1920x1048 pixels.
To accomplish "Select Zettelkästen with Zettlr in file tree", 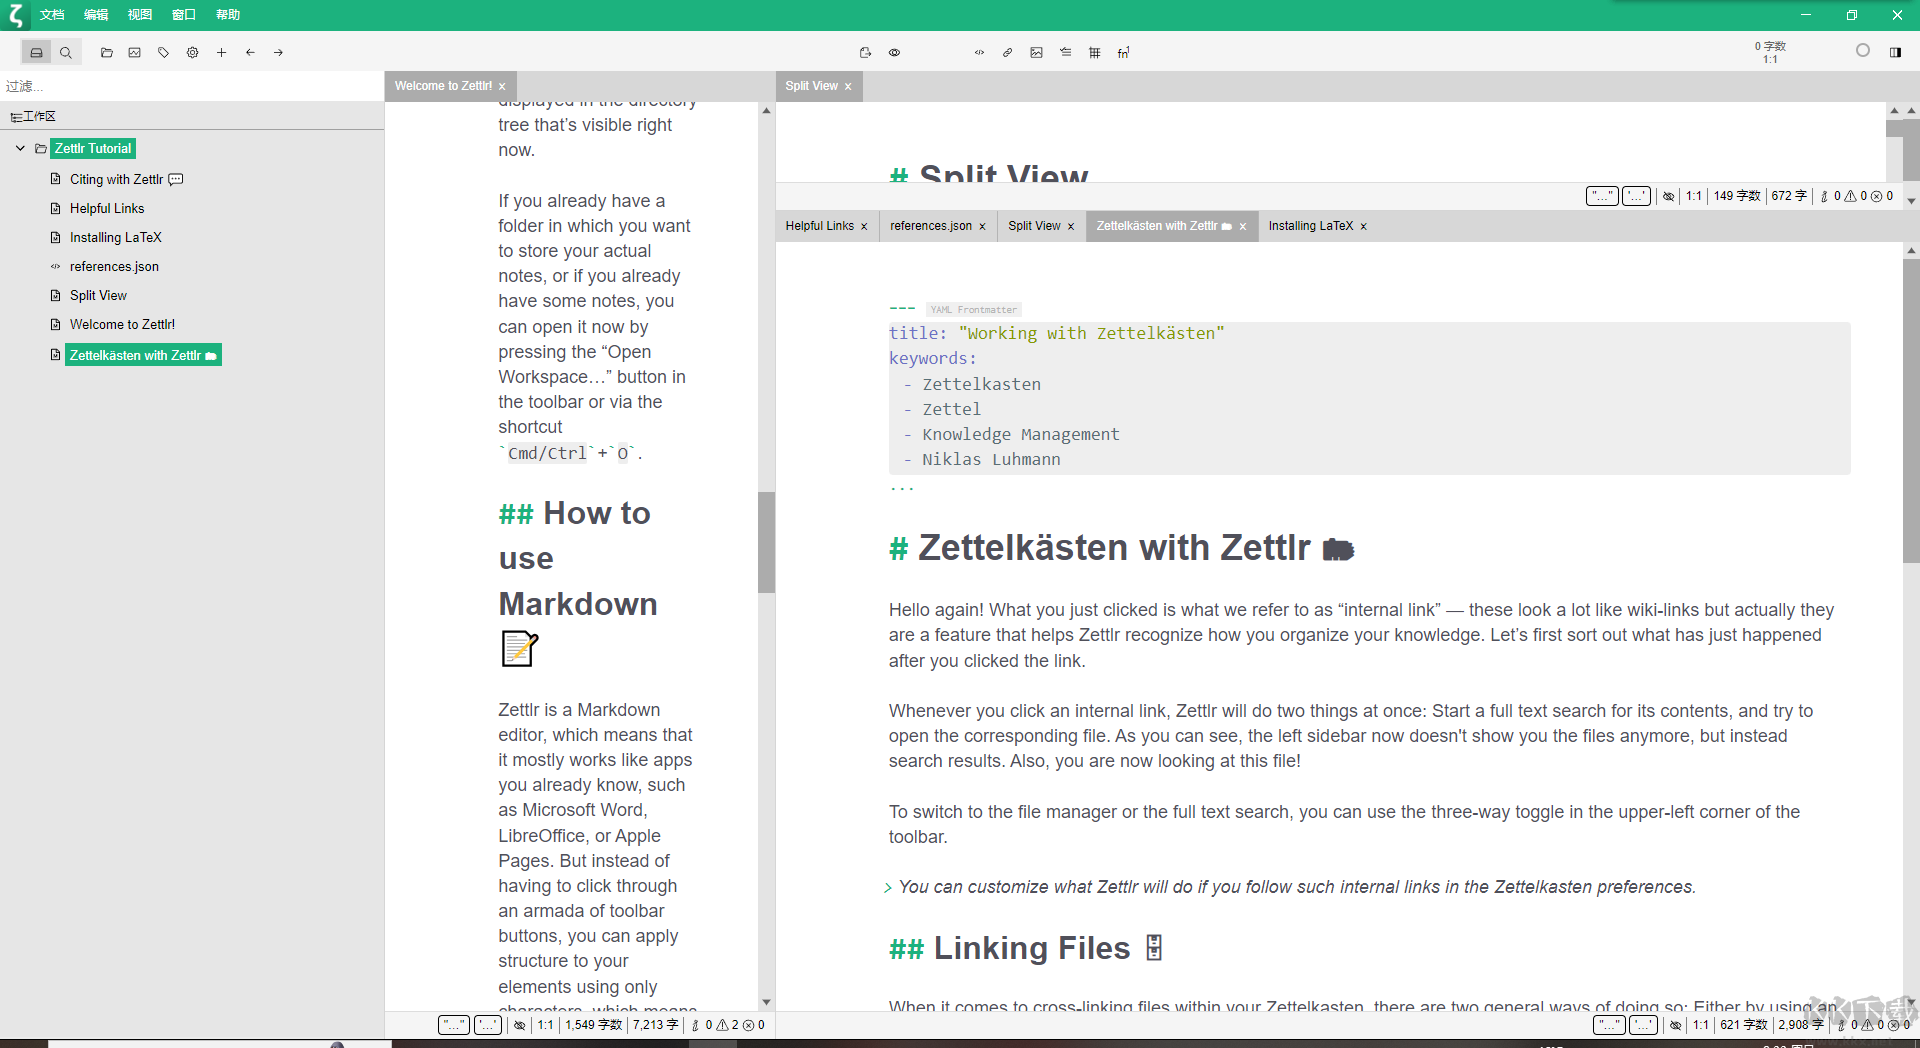I will pyautogui.click(x=143, y=355).
